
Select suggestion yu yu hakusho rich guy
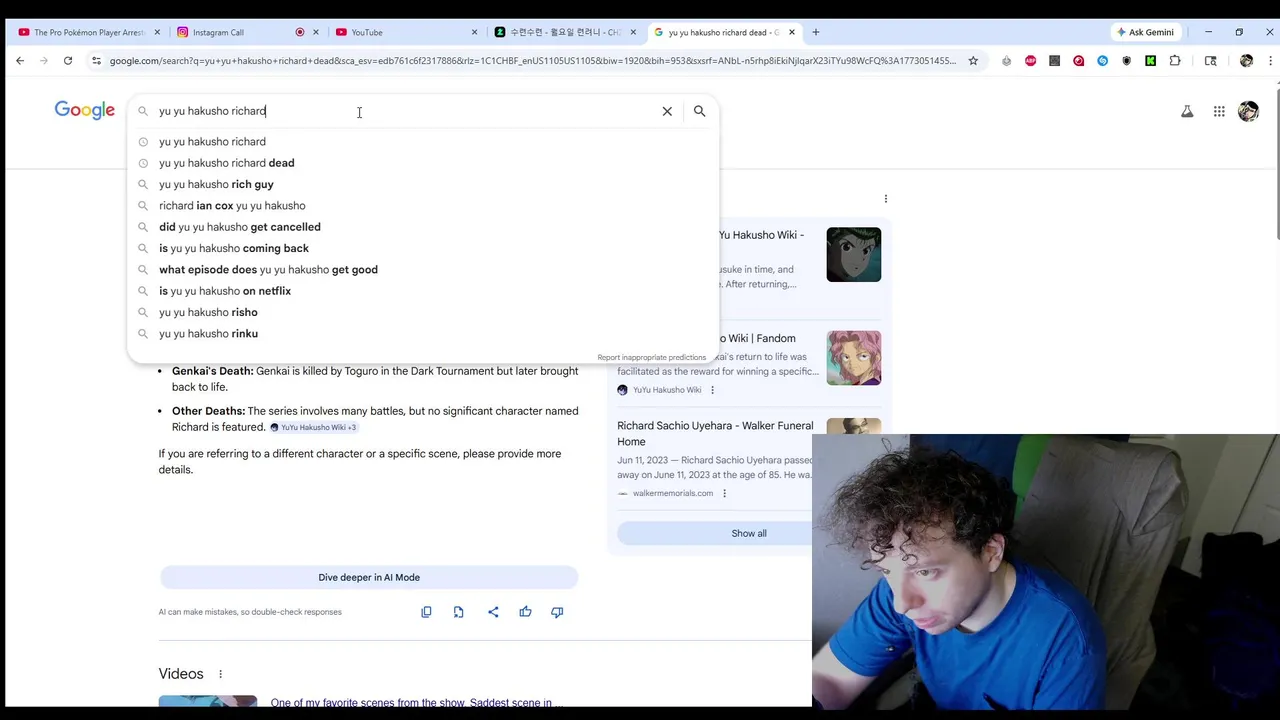423,184
